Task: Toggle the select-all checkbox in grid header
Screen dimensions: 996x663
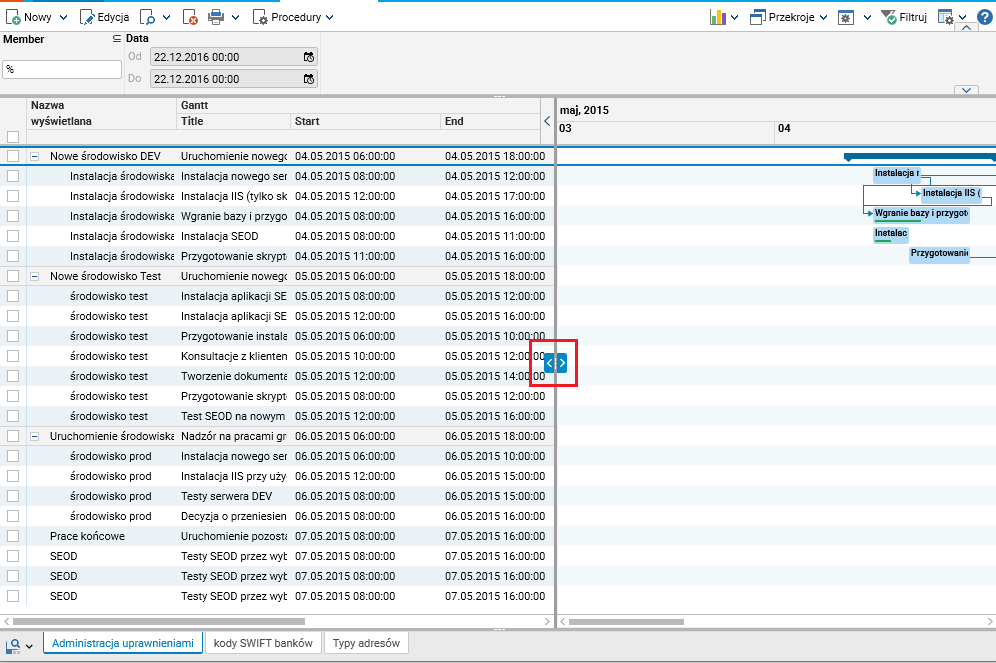Action: click(x=13, y=137)
